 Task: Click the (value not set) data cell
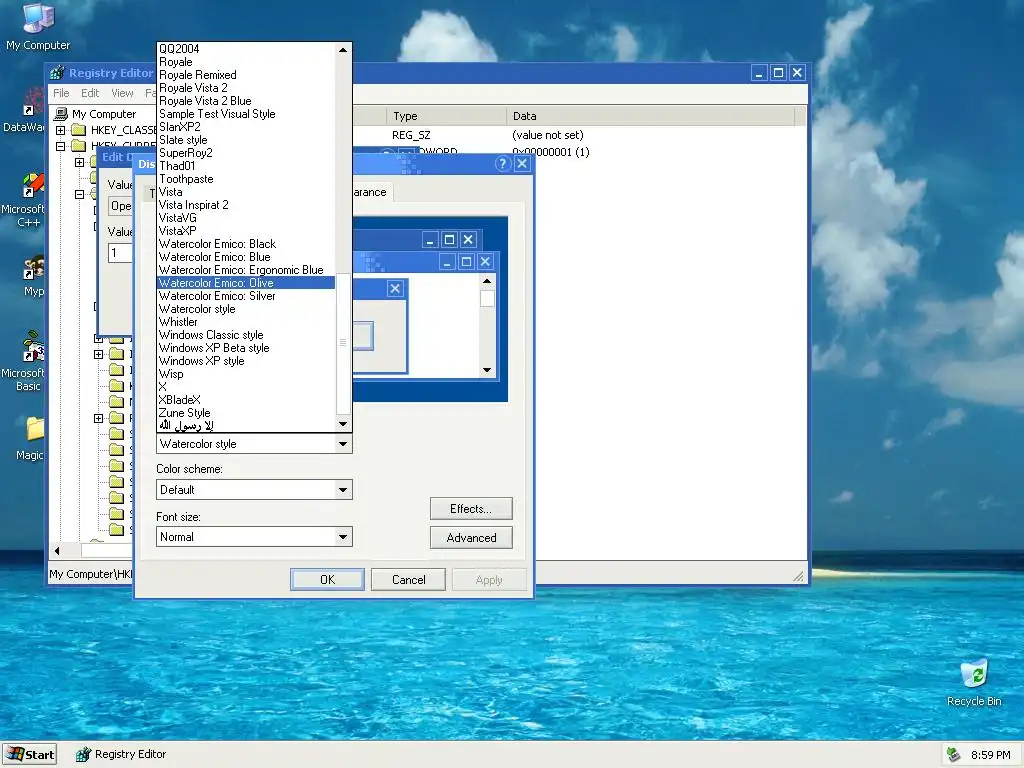(x=547, y=135)
